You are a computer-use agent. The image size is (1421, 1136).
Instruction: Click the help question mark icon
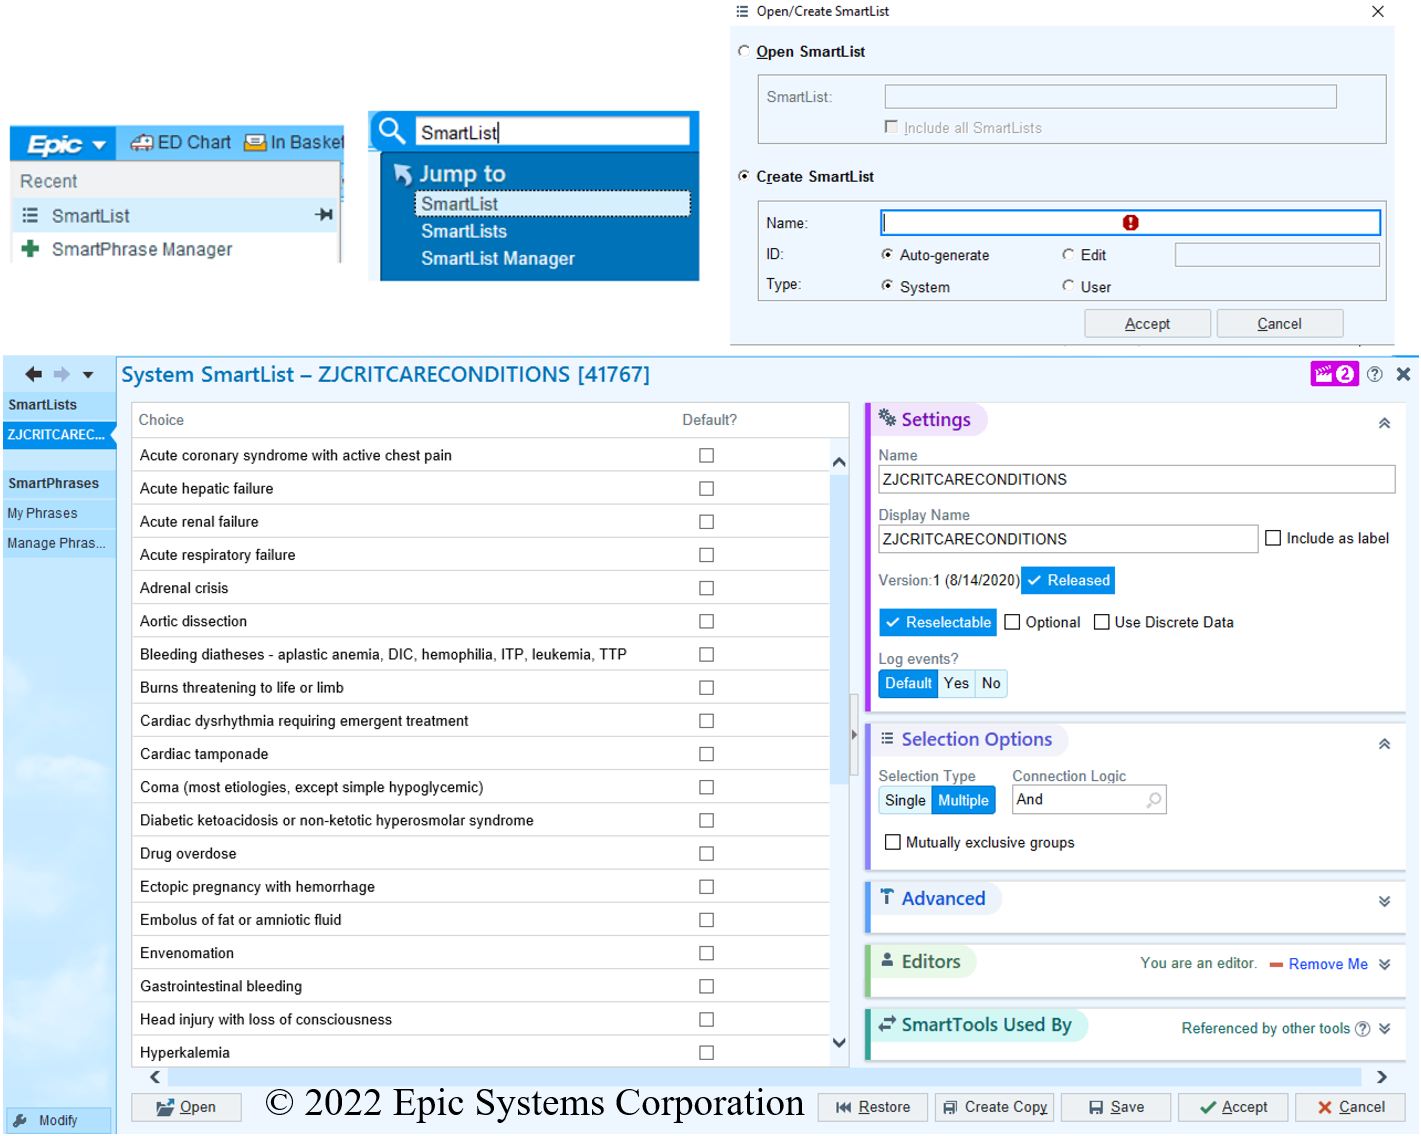(x=1375, y=374)
